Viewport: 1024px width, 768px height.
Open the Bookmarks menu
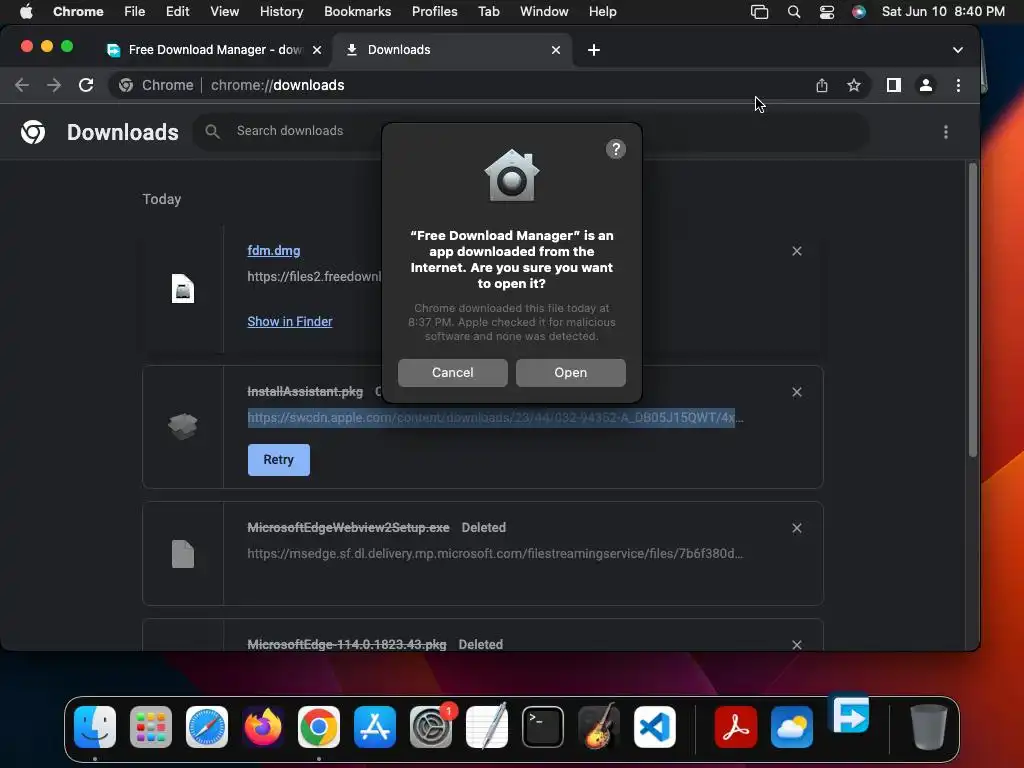pyautogui.click(x=357, y=11)
